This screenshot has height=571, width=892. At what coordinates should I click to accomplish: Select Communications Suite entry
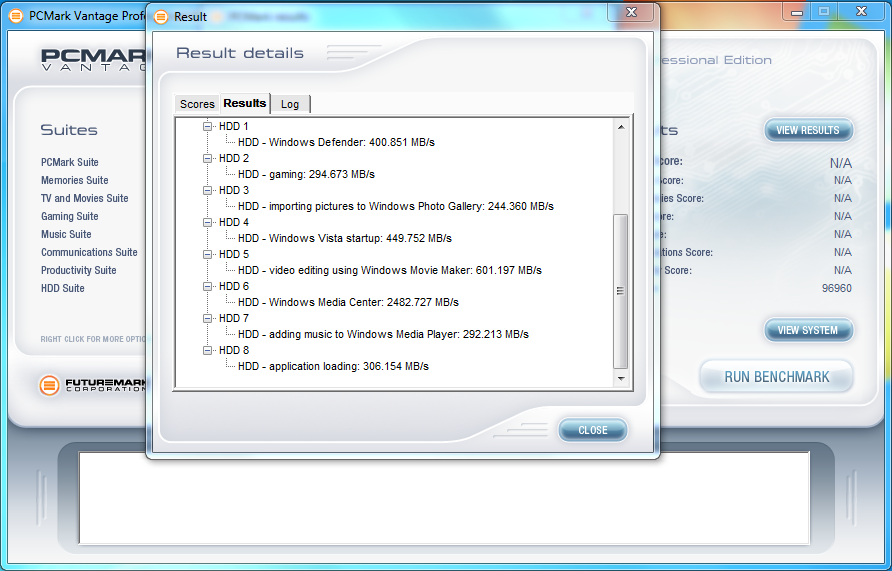pos(89,252)
